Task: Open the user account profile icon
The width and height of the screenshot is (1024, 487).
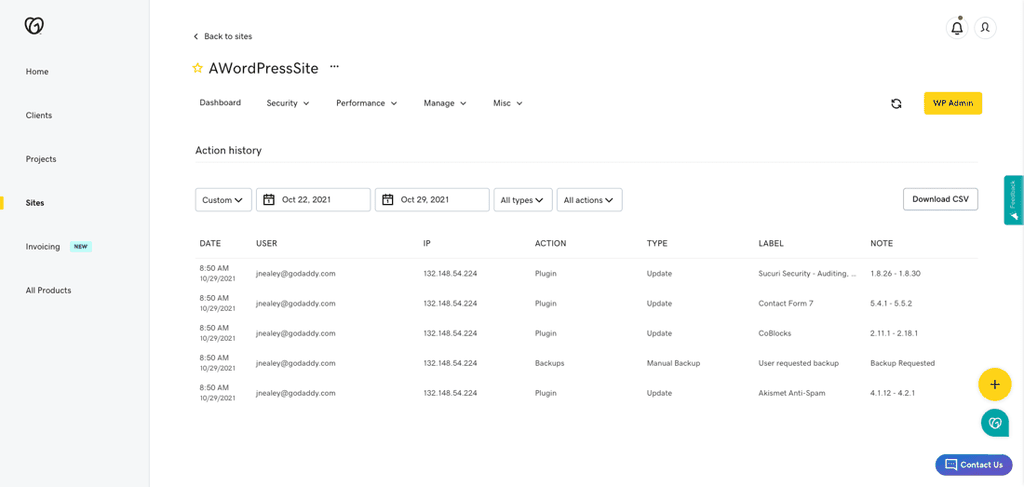Action: click(985, 28)
